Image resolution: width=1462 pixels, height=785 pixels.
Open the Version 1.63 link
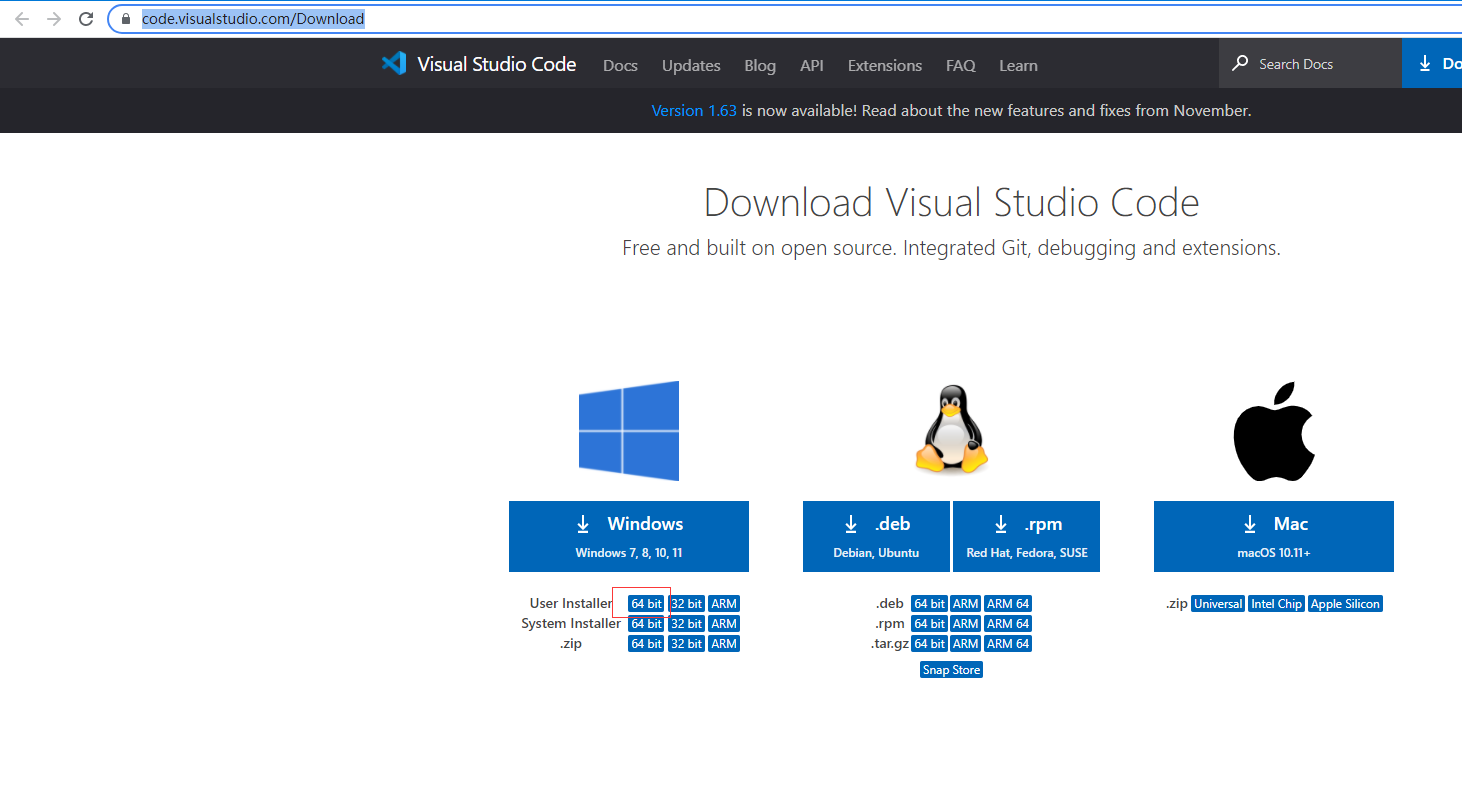(694, 110)
